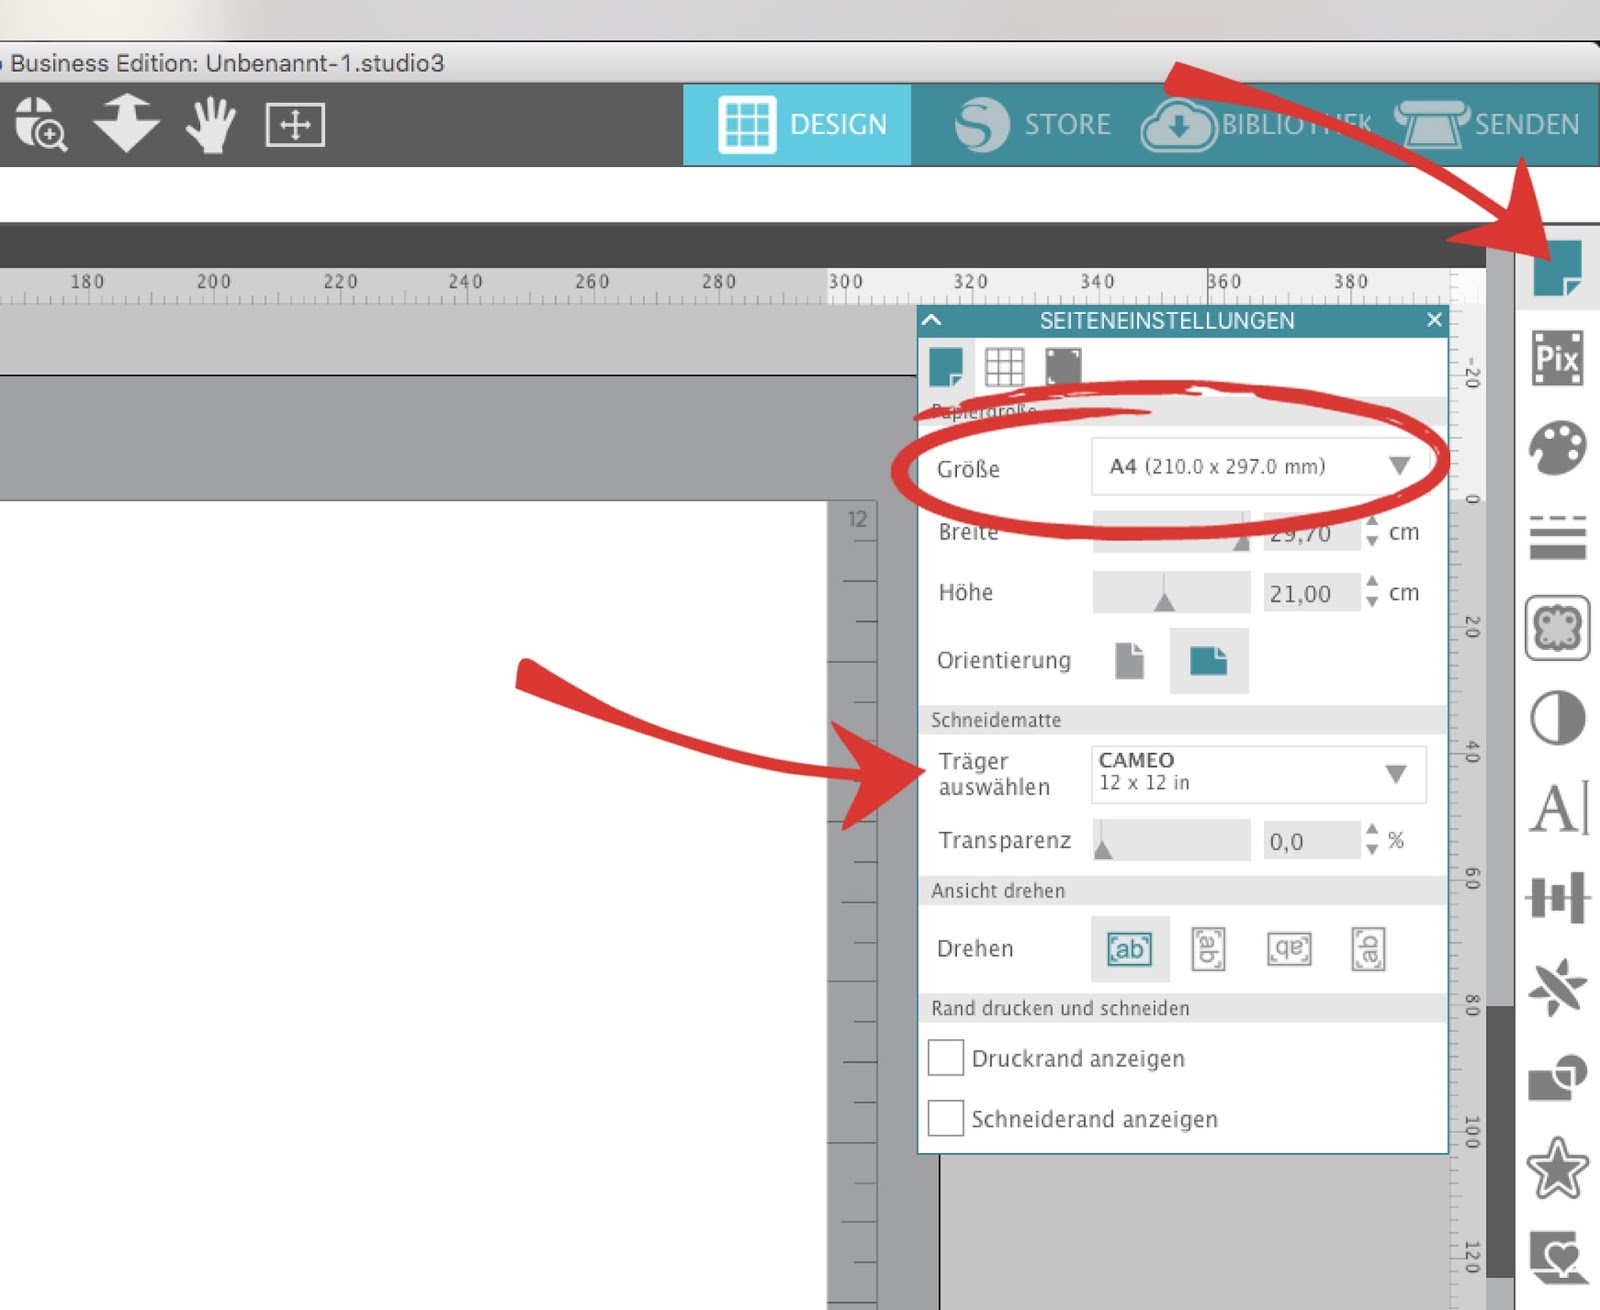Viewport: 1600px width, 1310px height.
Task: Select the Pan hand tool
Action: click(211, 124)
